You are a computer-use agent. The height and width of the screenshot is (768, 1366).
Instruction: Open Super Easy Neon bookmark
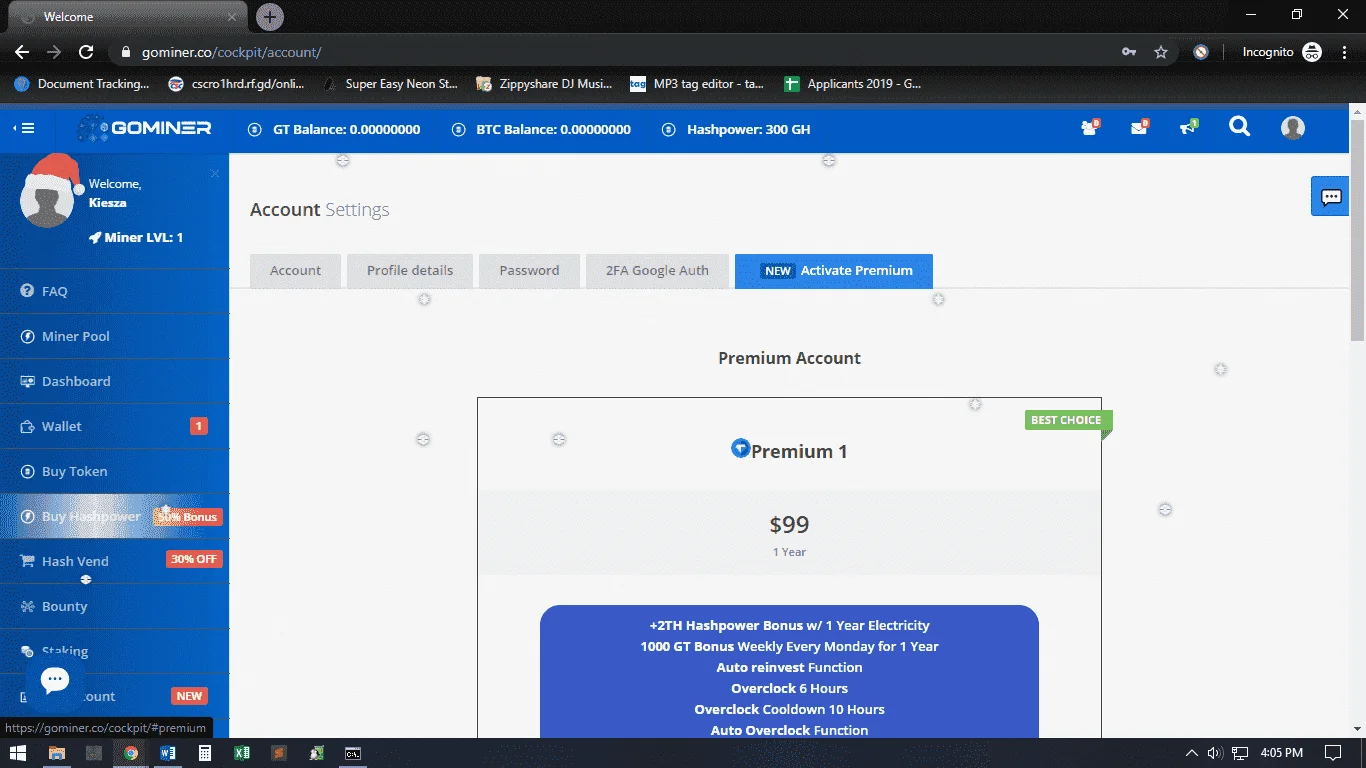click(391, 84)
